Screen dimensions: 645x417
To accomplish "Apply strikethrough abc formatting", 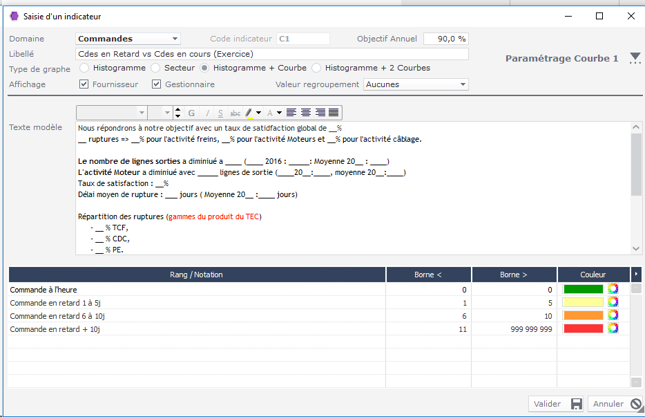I will pos(235,113).
